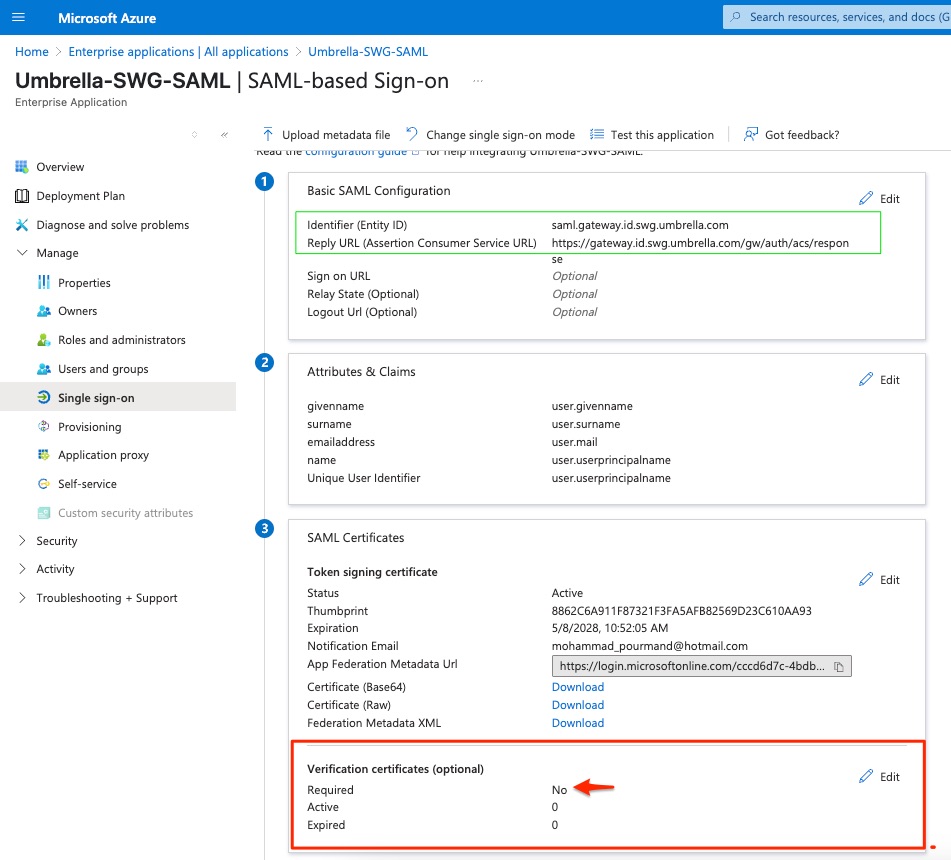This screenshot has width=951, height=860.
Task: Click the Search resources, services, and docs field
Action: (837, 17)
